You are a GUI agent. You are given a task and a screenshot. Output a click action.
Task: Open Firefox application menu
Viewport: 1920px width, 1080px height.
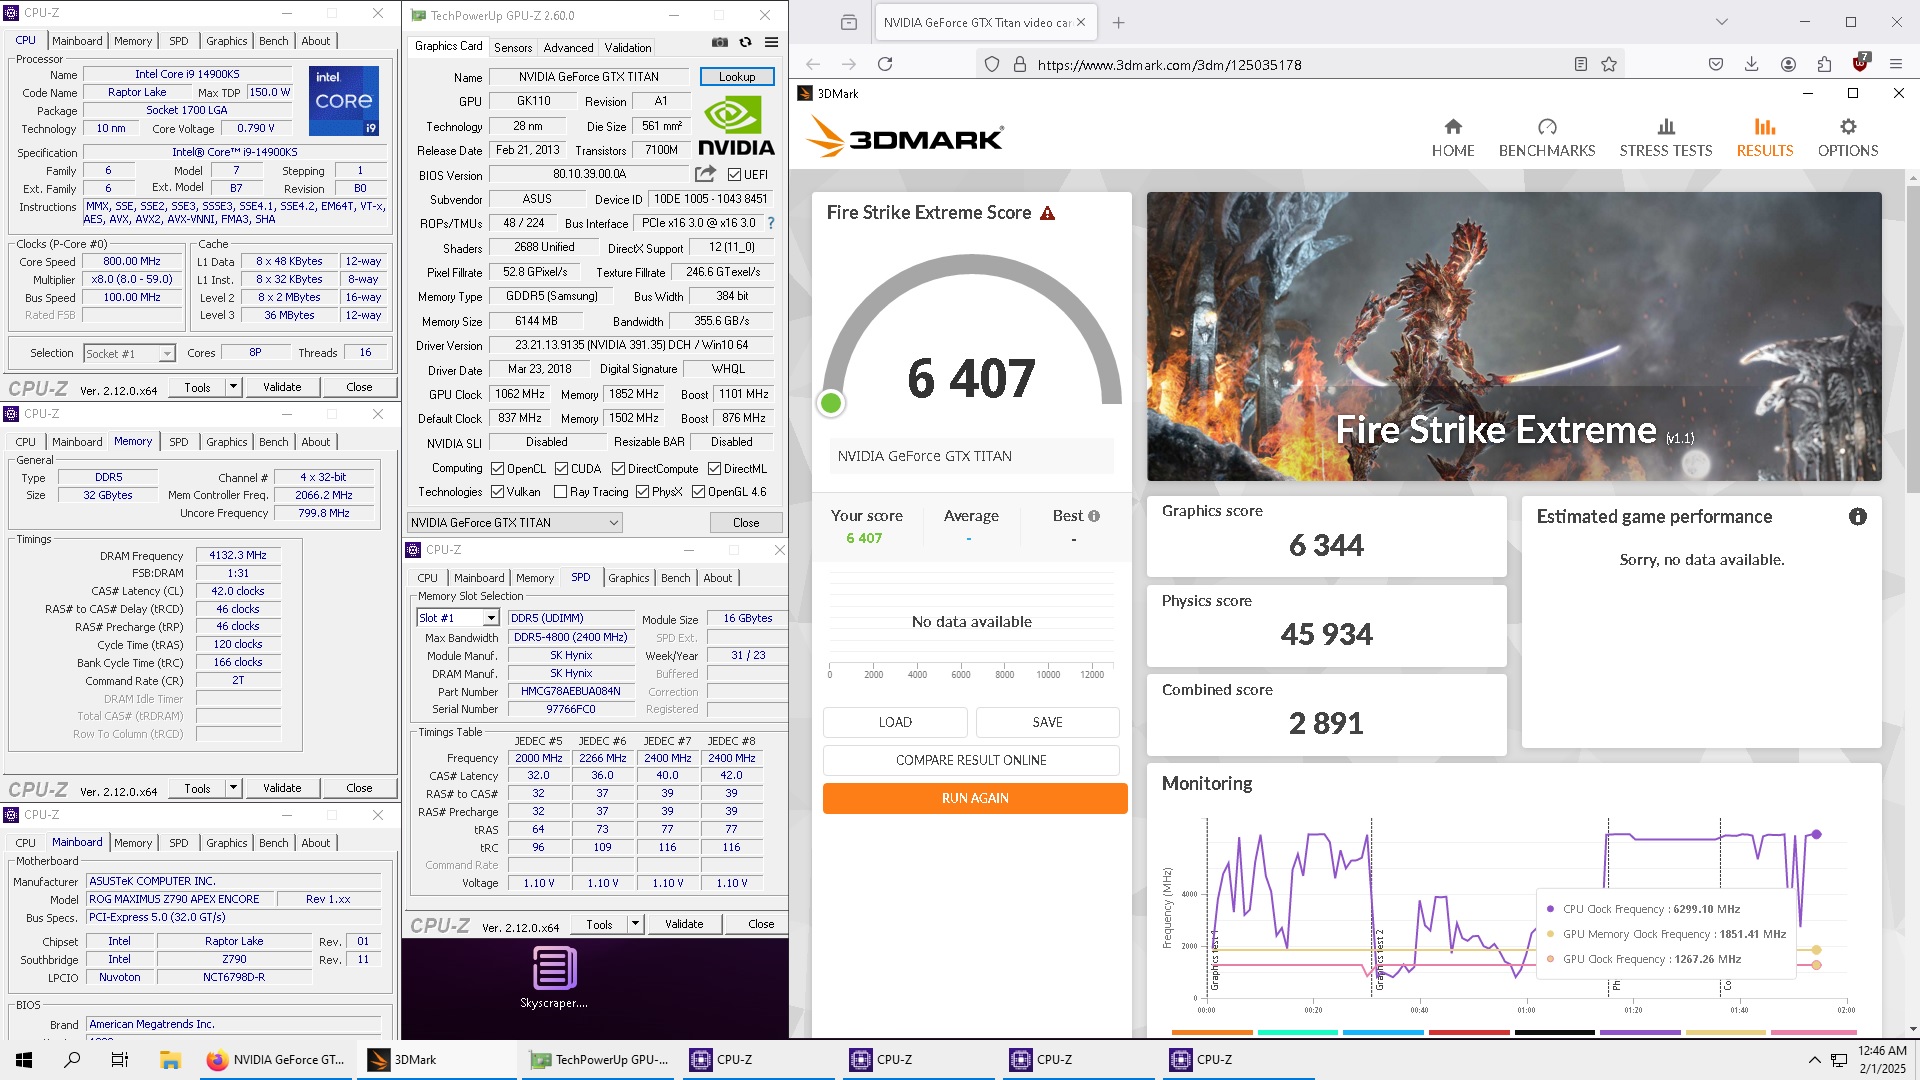tap(1895, 64)
